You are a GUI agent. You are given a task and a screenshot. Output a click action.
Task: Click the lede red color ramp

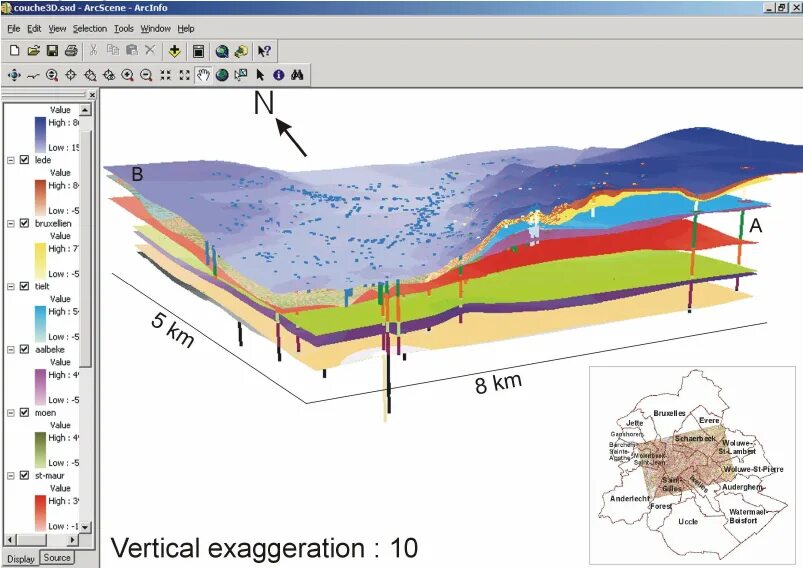[x=40, y=197]
